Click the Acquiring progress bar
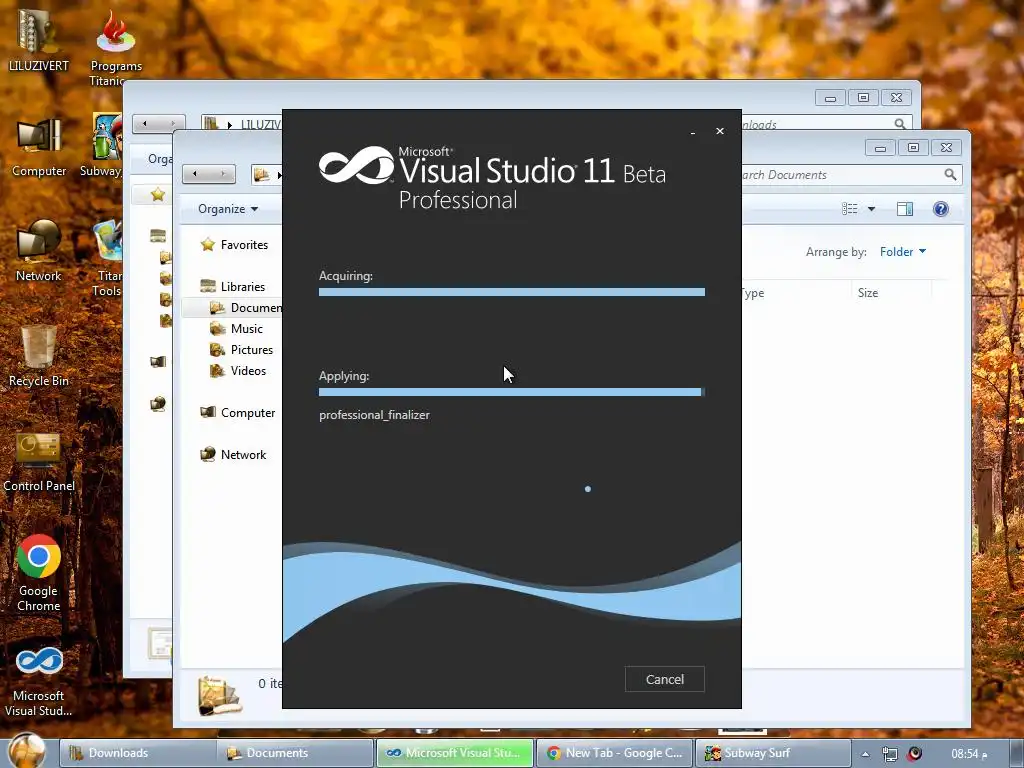 511,292
